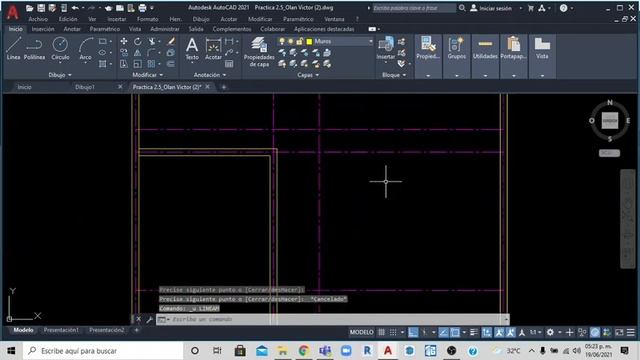Viewport: 640px width, 360px height.
Task: Open the Utilidades panel button
Action: click(485, 56)
